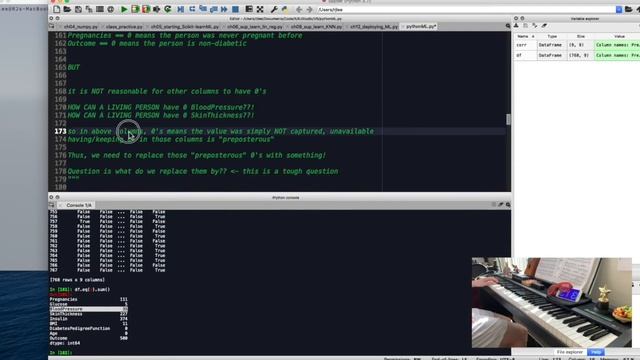
Task: Run cell and advance icon
Action: [x=146, y=9]
